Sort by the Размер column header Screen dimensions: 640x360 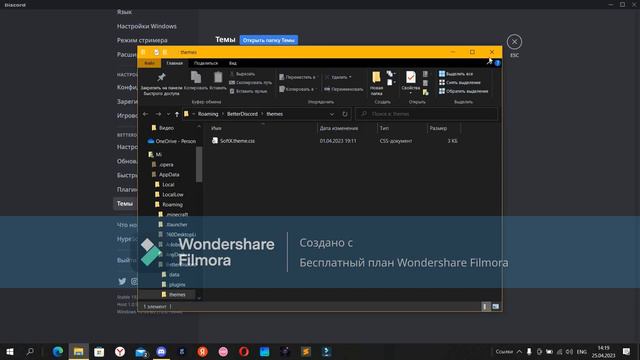click(444, 128)
